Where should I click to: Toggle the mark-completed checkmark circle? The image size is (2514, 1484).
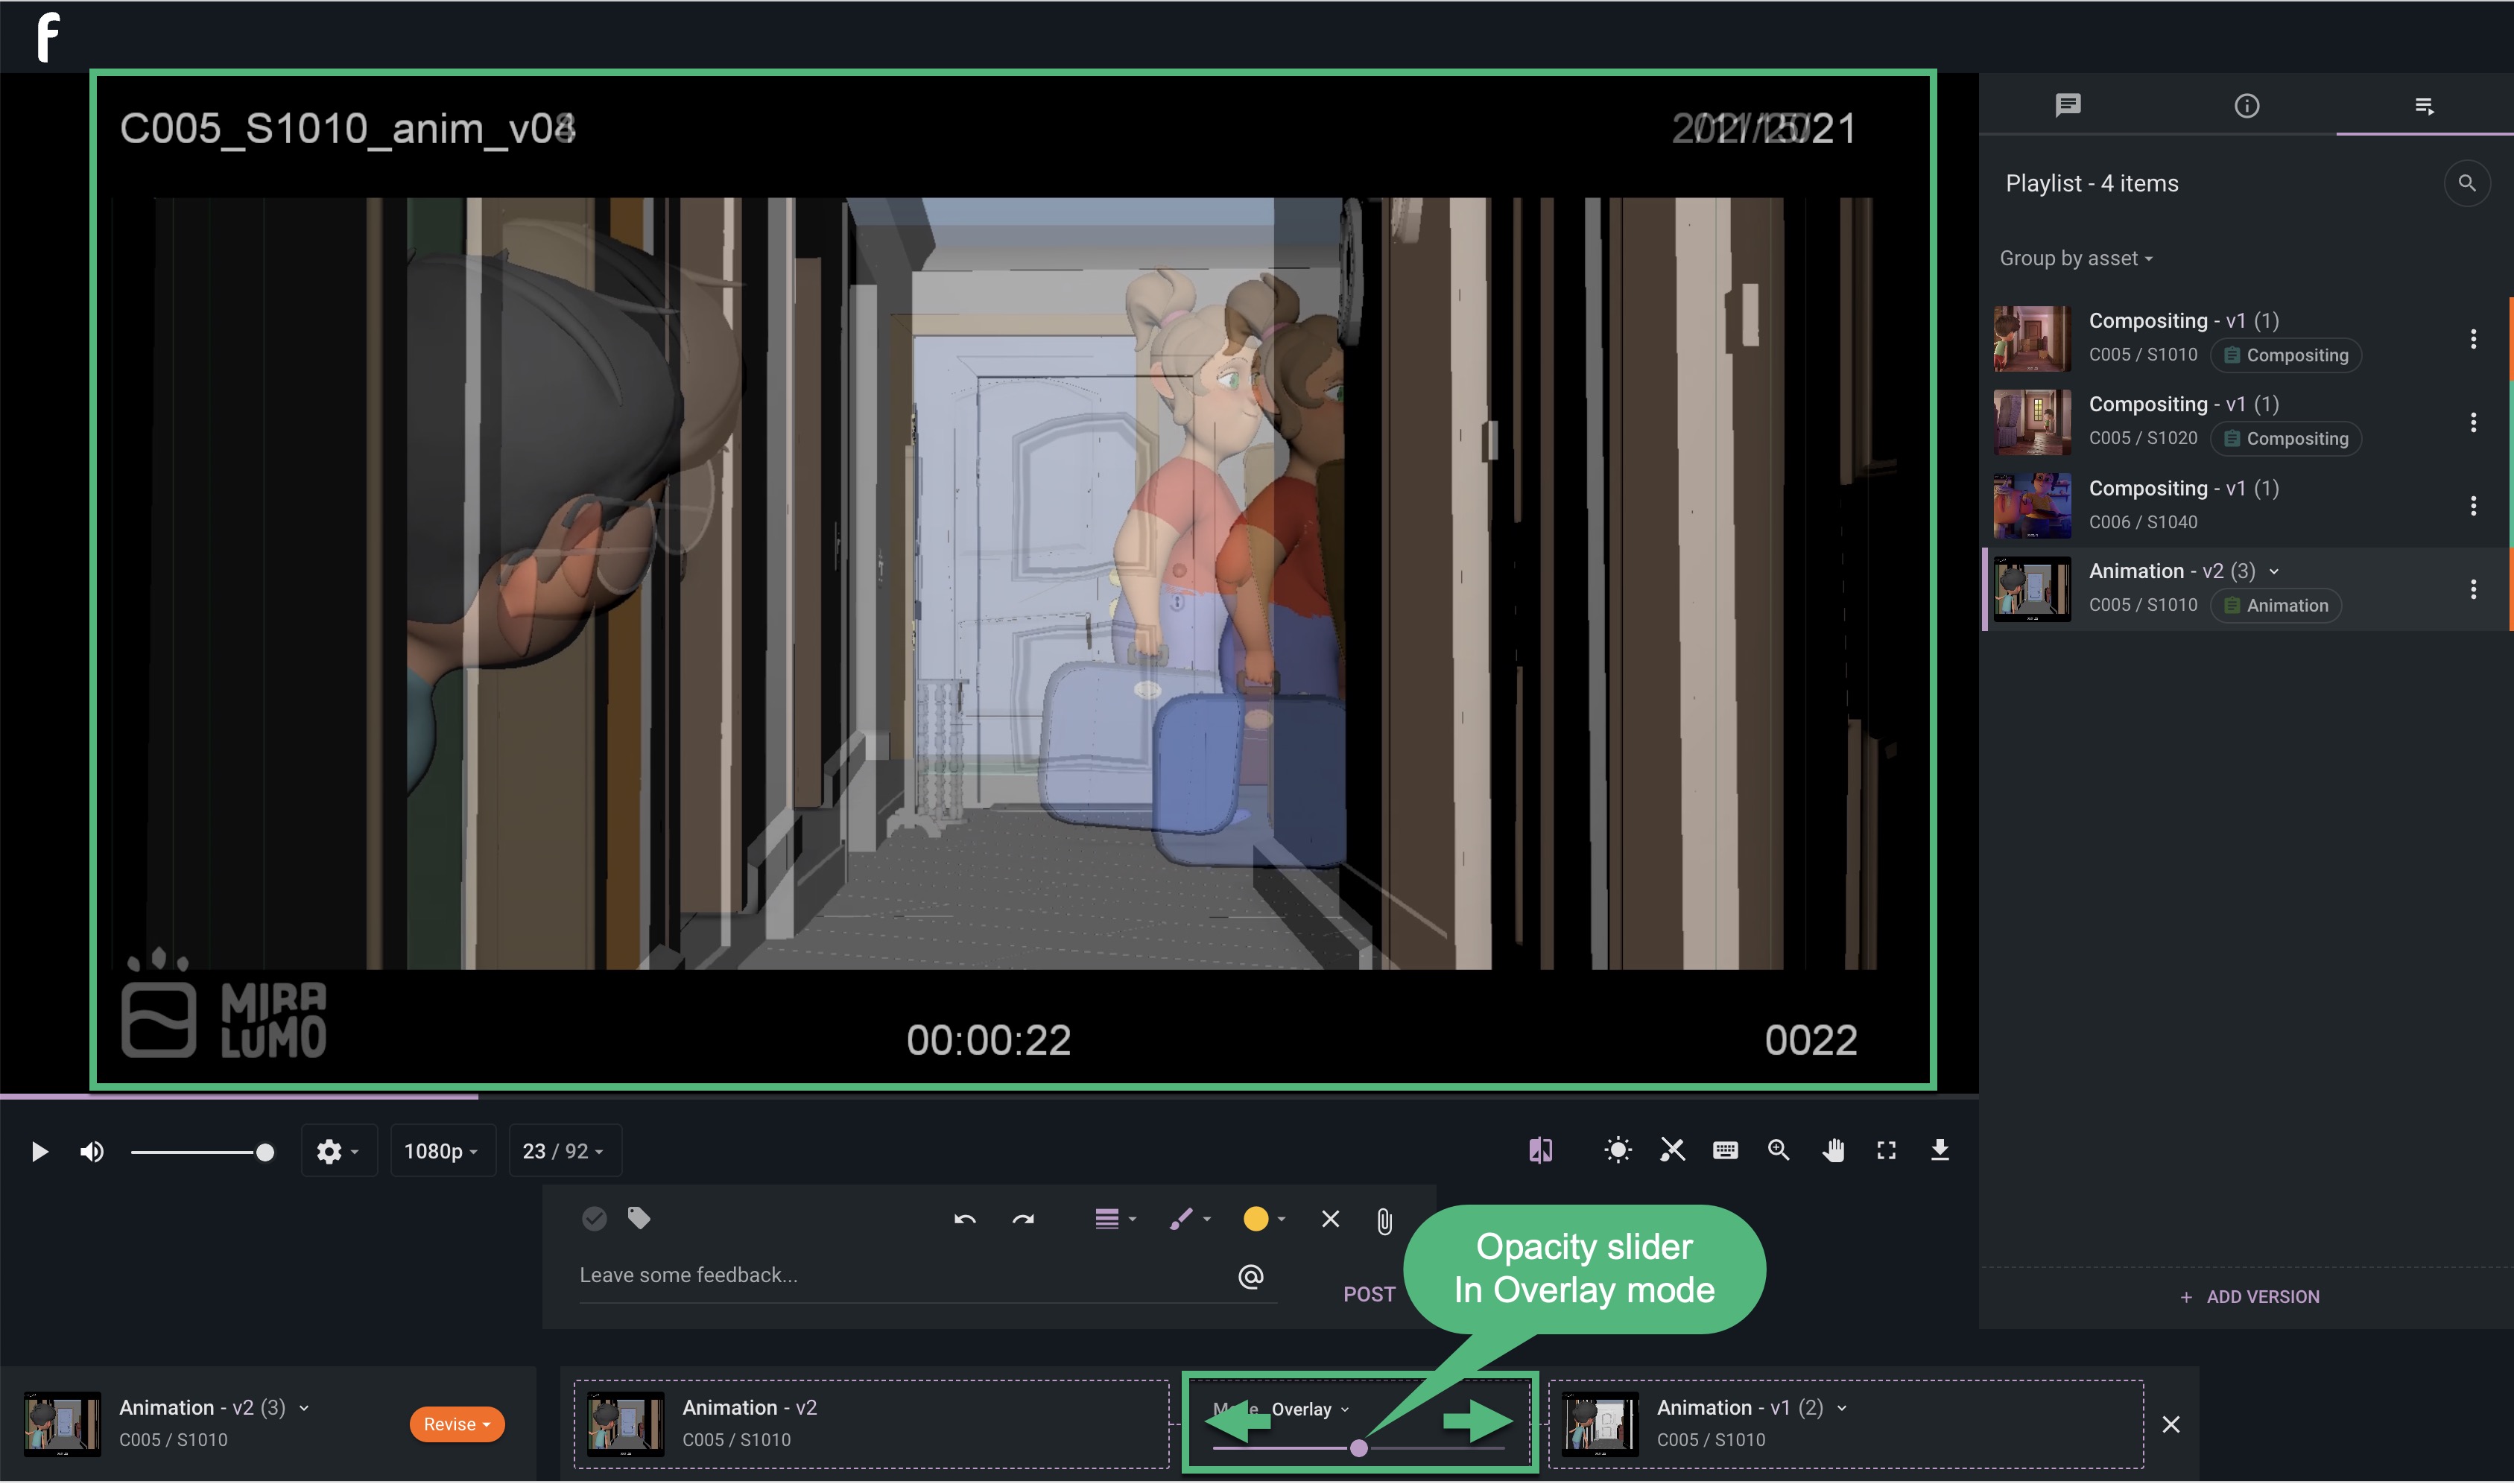point(594,1219)
